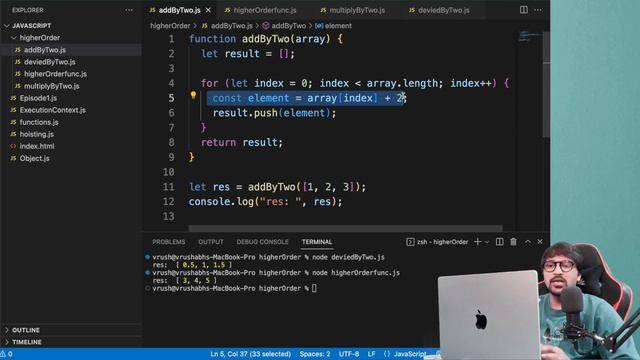Click higherOrder breadcrumb segment
The width and height of the screenshot is (640, 360).
point(170,26)
